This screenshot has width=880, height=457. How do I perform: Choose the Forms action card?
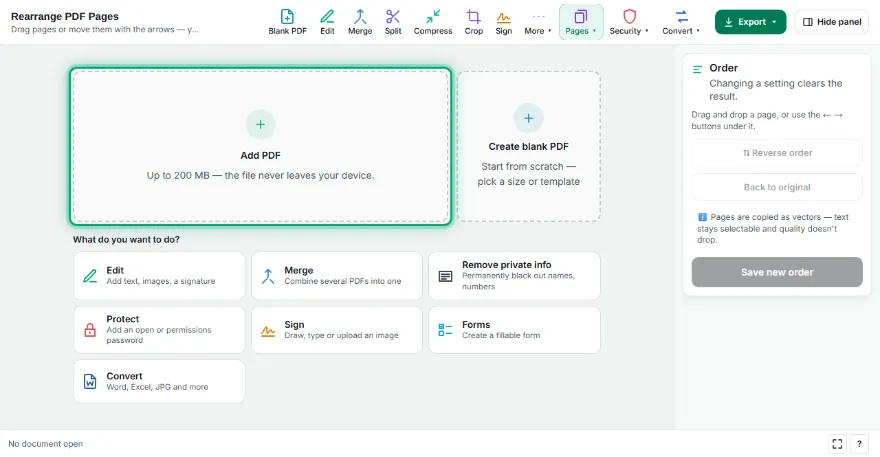click(514, 330)
